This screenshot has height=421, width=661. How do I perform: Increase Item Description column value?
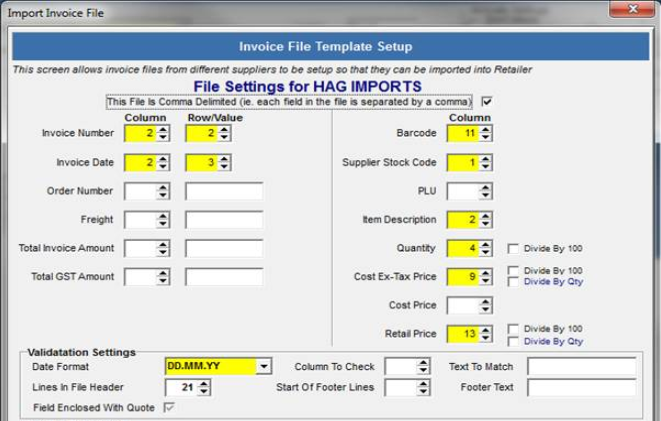click(x=486, y=216)
